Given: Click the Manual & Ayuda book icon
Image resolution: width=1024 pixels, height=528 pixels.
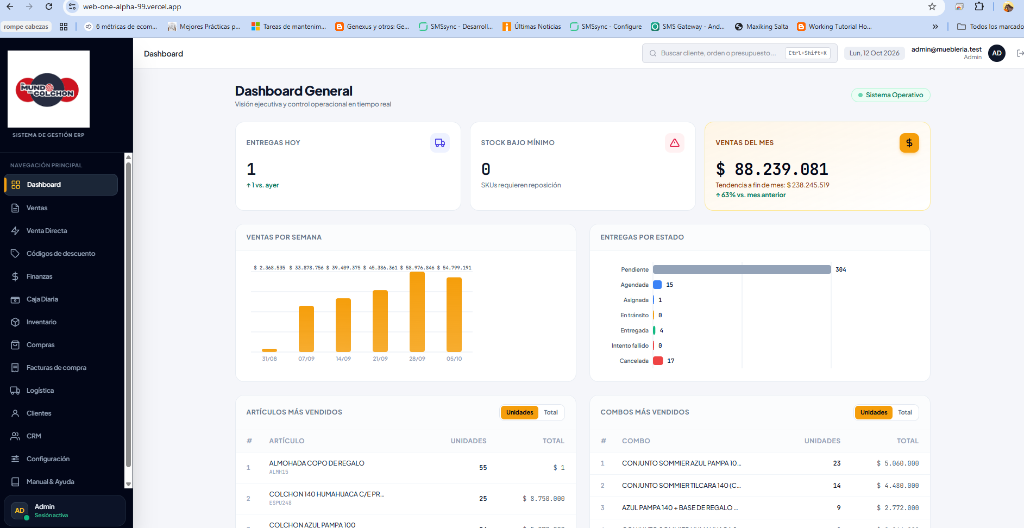Looking at the screenshot, I should pos(16,482).
